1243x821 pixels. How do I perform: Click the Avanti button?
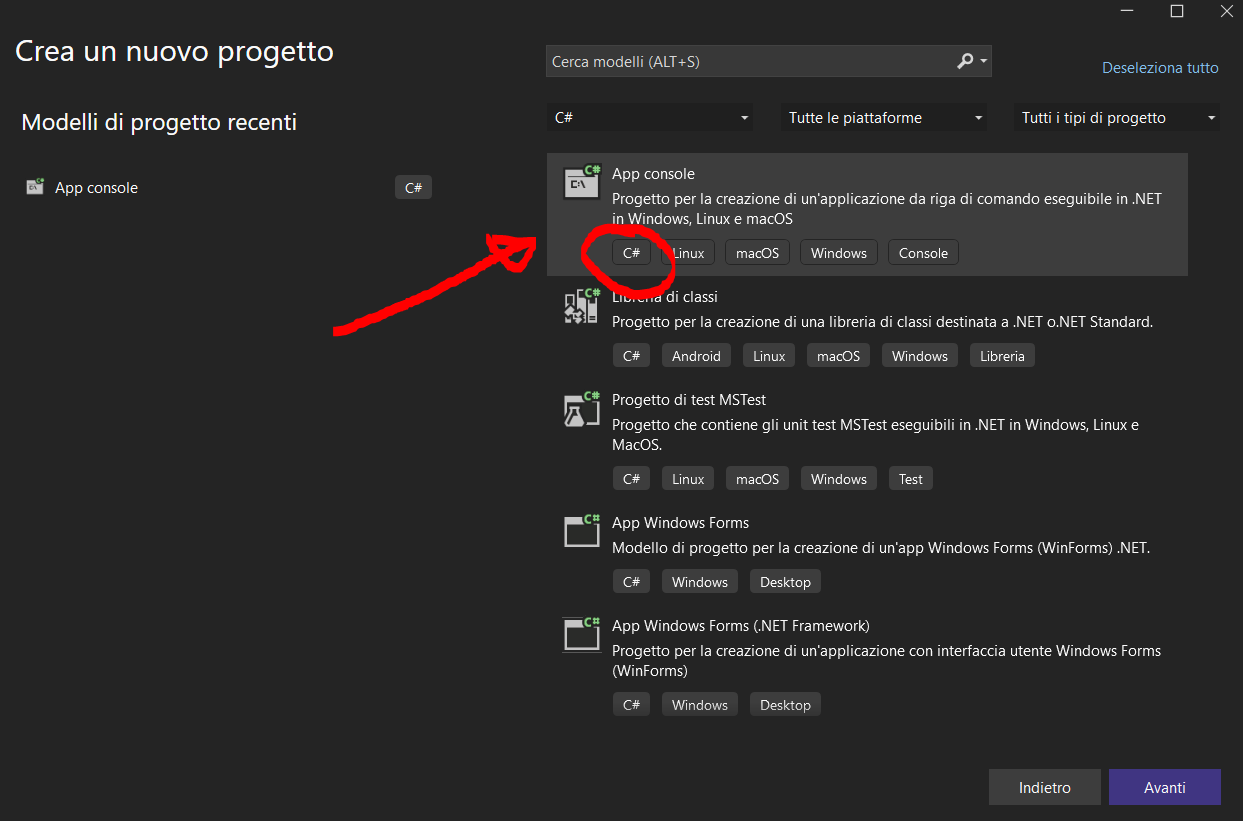(x=1165, y=787)
